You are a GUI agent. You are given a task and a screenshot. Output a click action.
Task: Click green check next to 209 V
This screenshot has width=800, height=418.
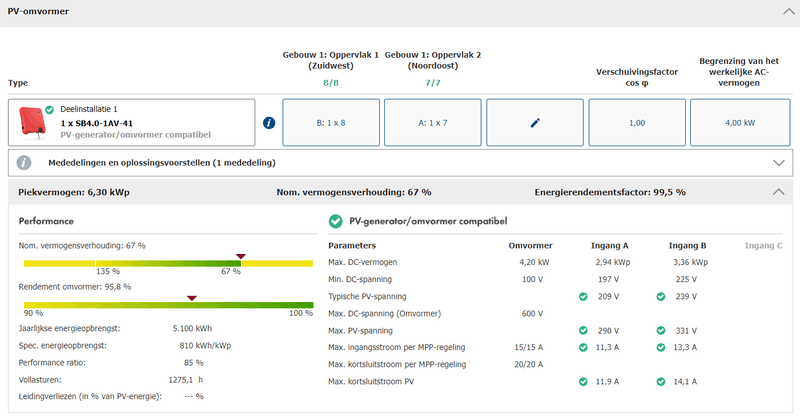[583, 296]
